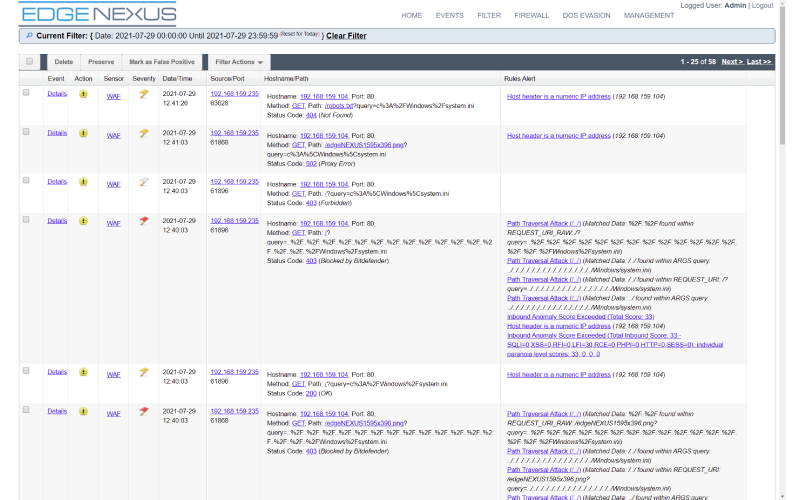The image size is (800, 500).
Task: Click Reset for Today in the filter bar
Action: click(x=300, y=34)
